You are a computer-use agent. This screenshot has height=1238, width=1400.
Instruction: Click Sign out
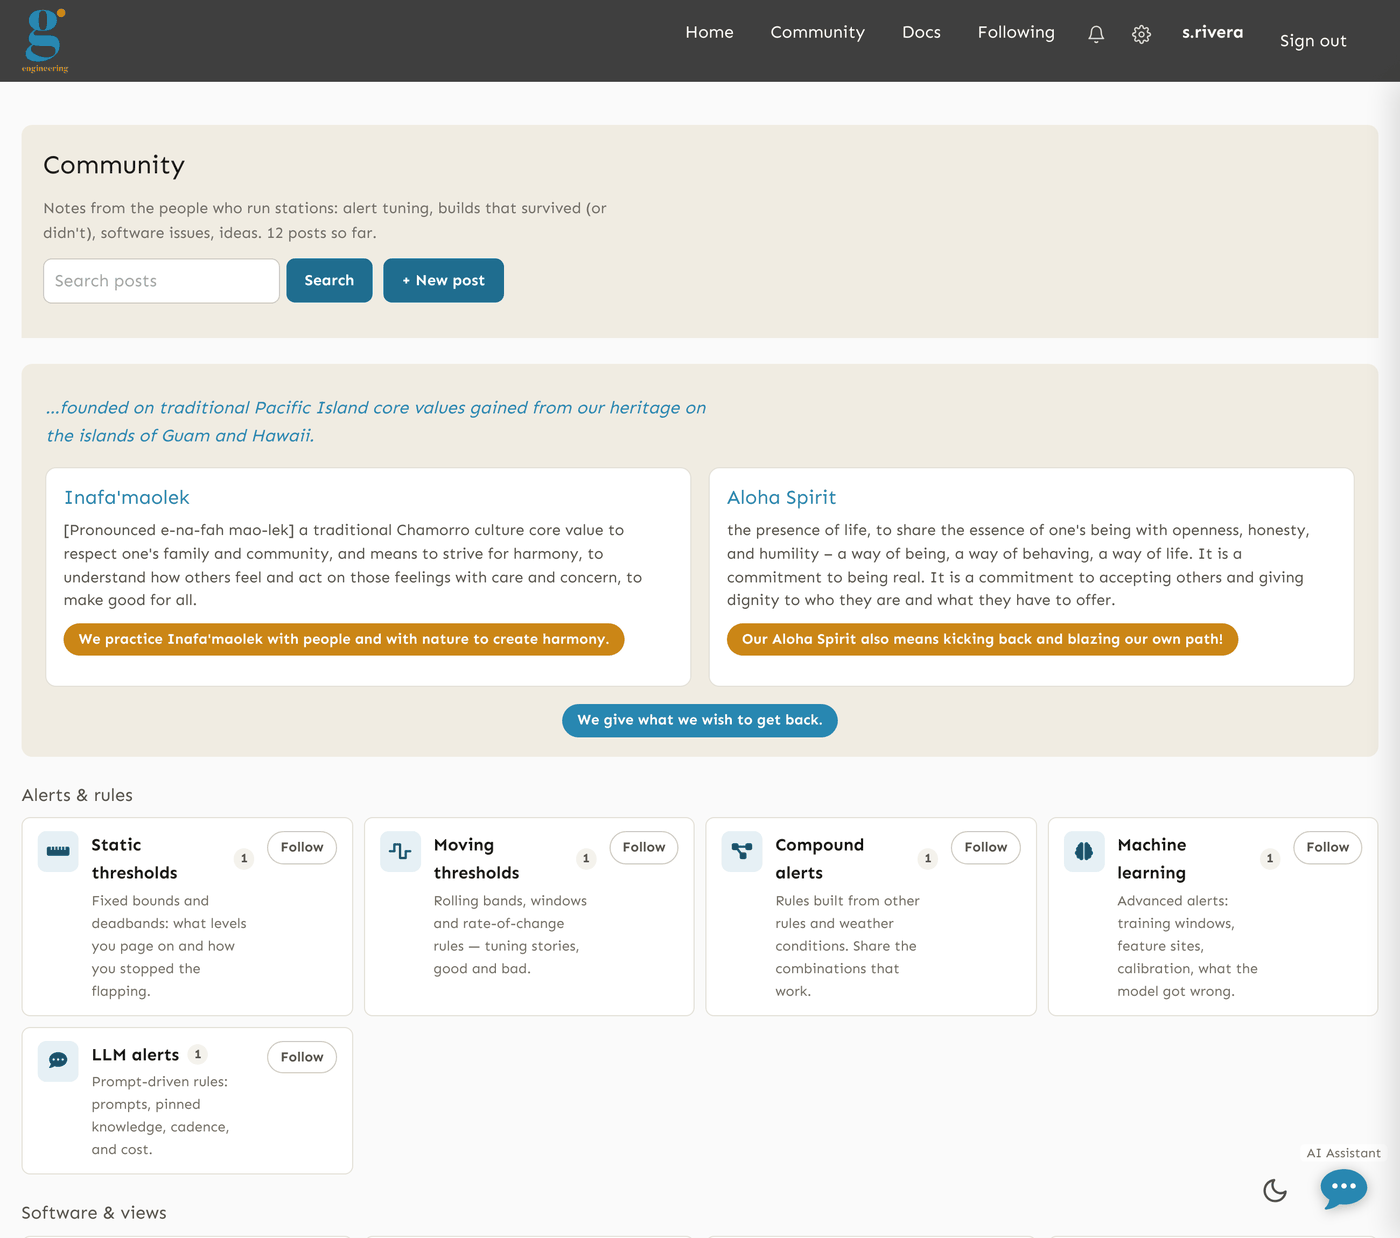(x=1313, y=41)
